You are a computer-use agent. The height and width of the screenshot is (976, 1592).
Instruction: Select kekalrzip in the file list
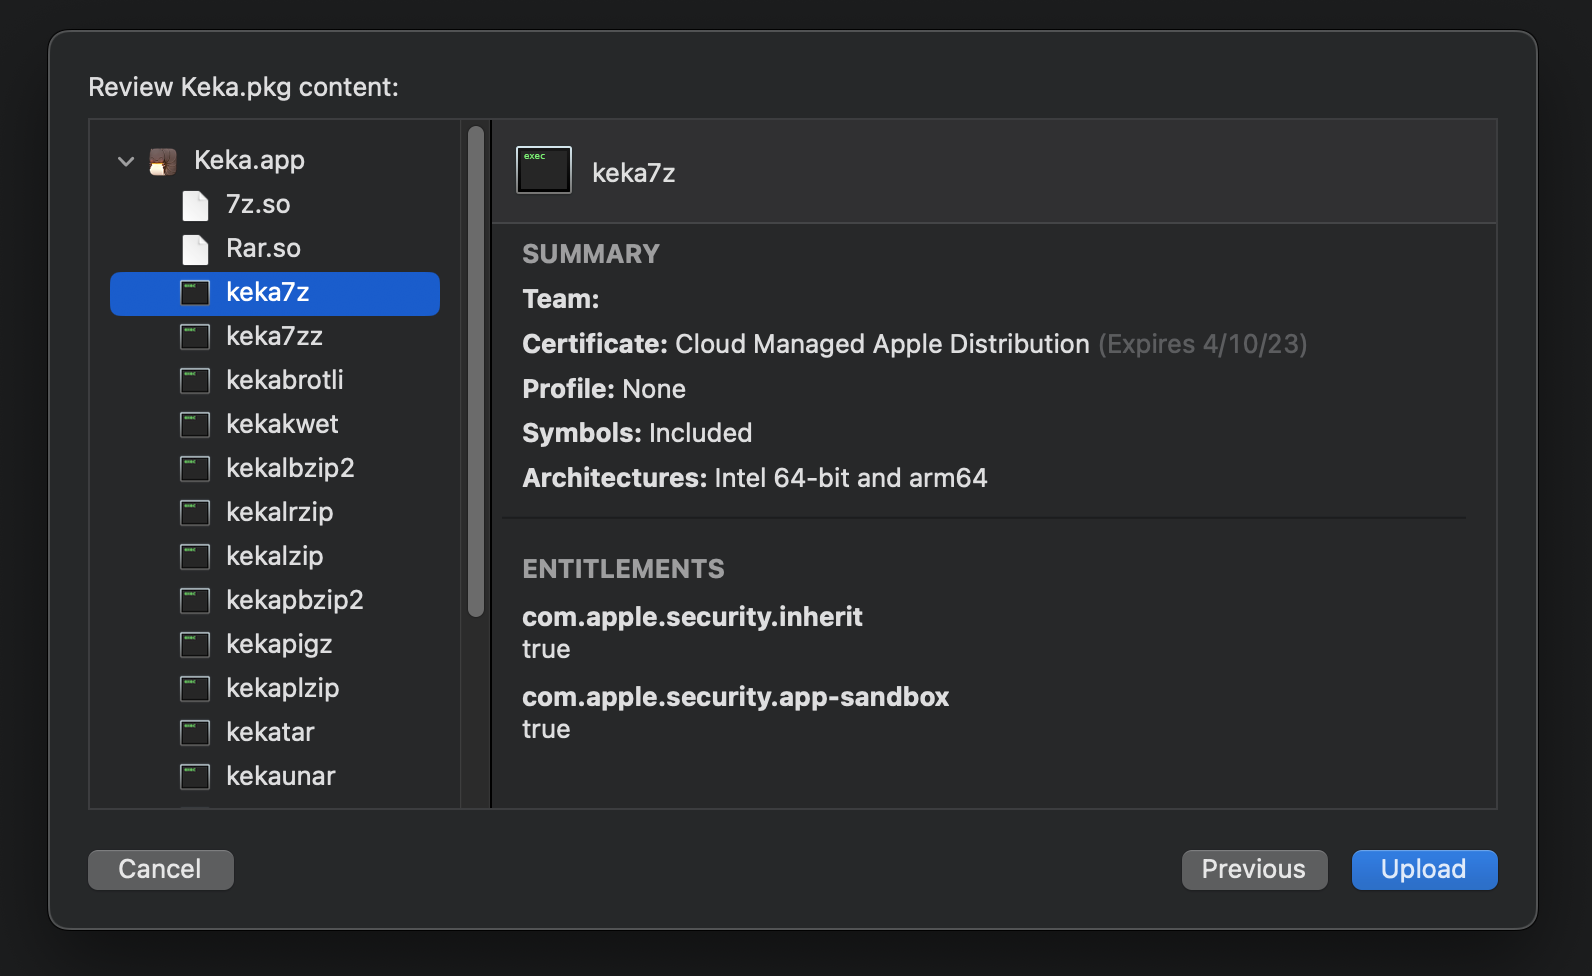[279, 512]
